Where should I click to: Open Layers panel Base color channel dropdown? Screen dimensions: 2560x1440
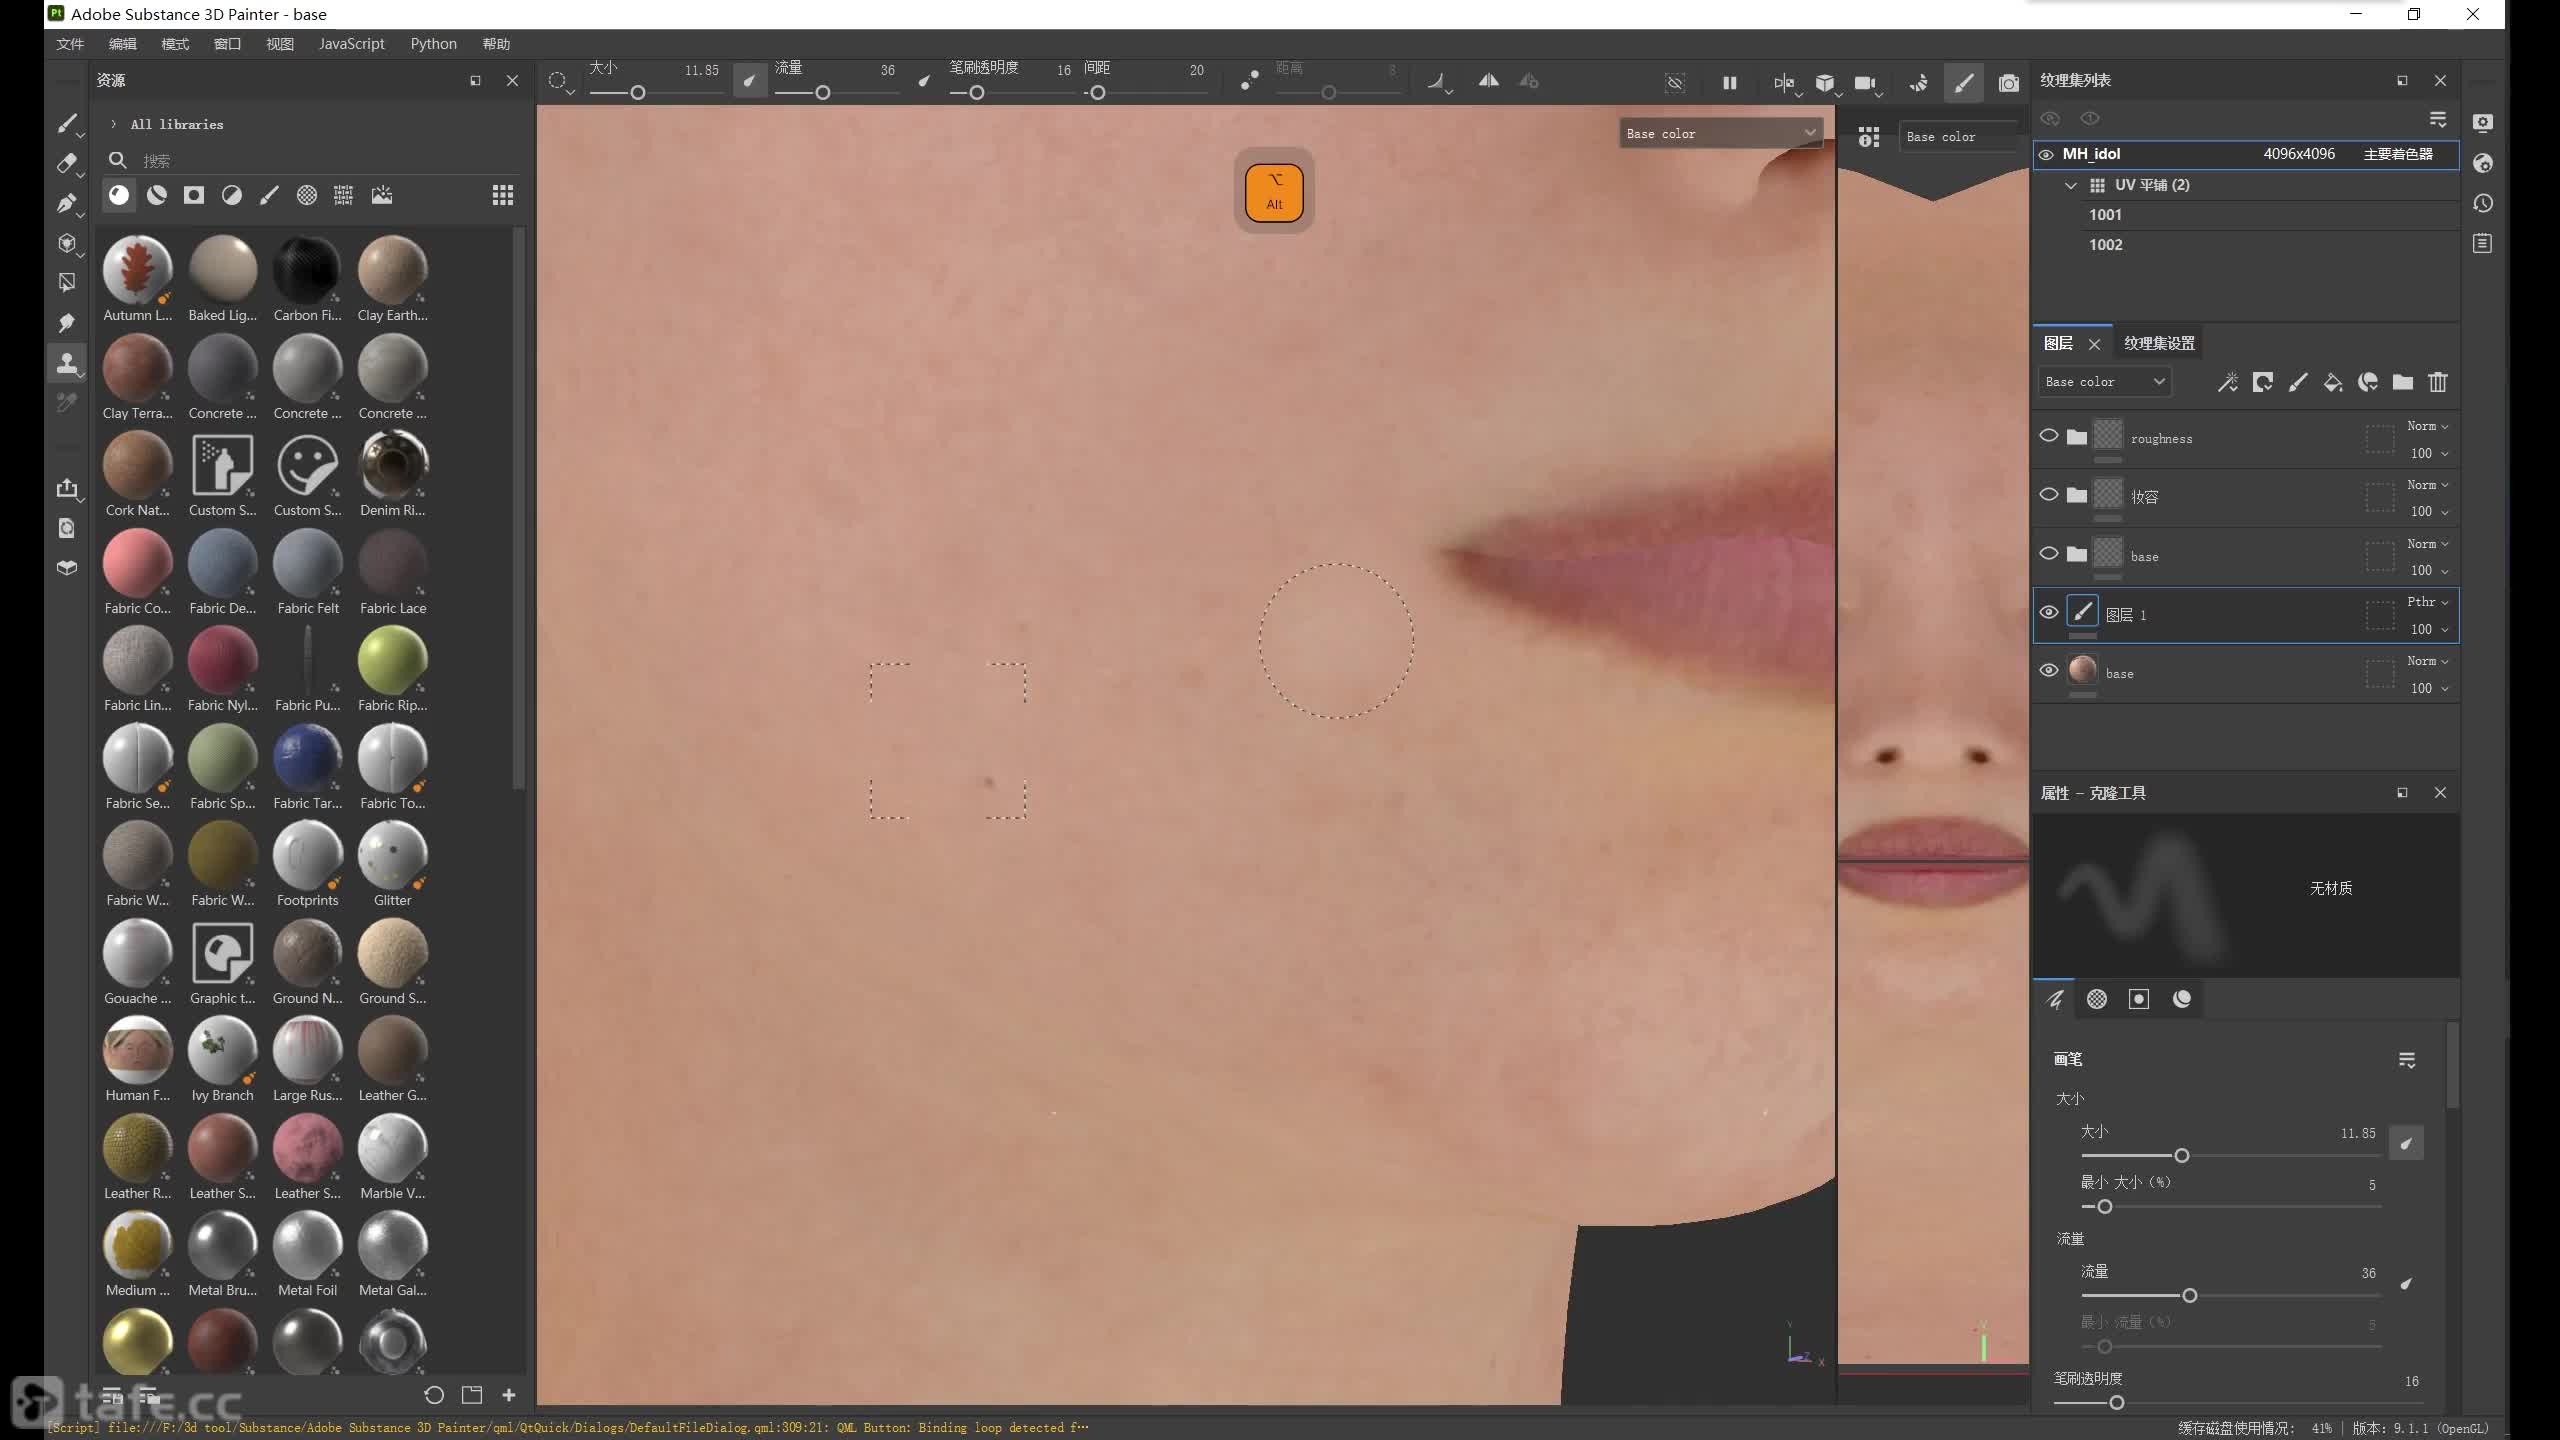point(2104,381)
